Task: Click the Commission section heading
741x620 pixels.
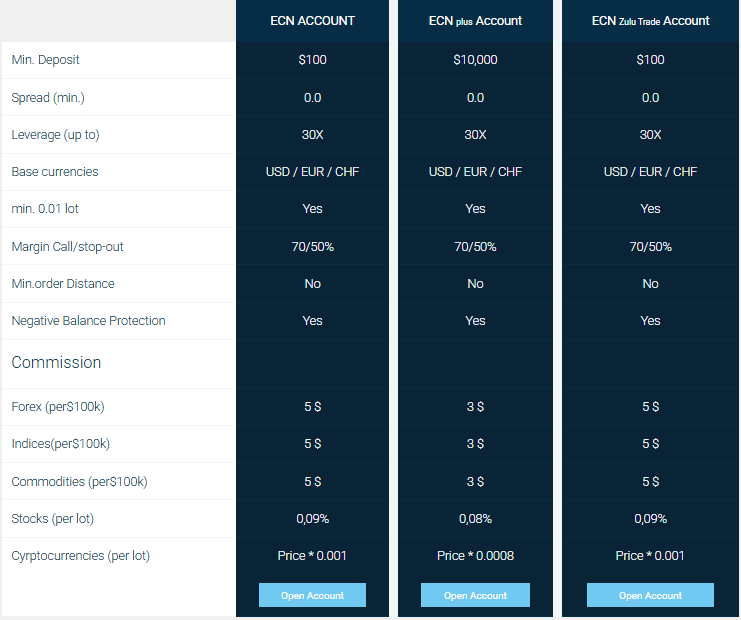Action: (56, 362)
